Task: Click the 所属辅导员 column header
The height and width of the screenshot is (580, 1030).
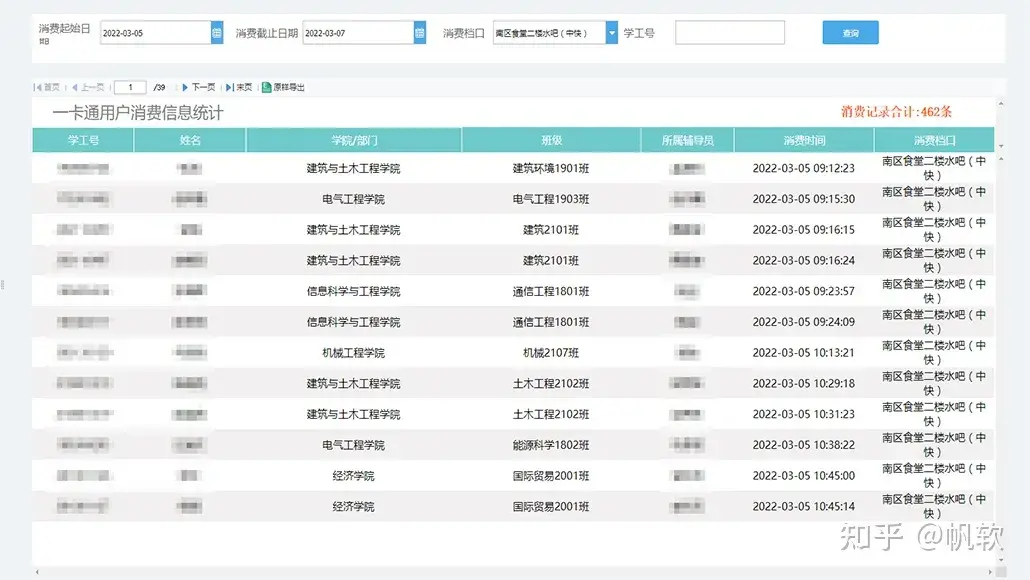Action: (687, 140)
